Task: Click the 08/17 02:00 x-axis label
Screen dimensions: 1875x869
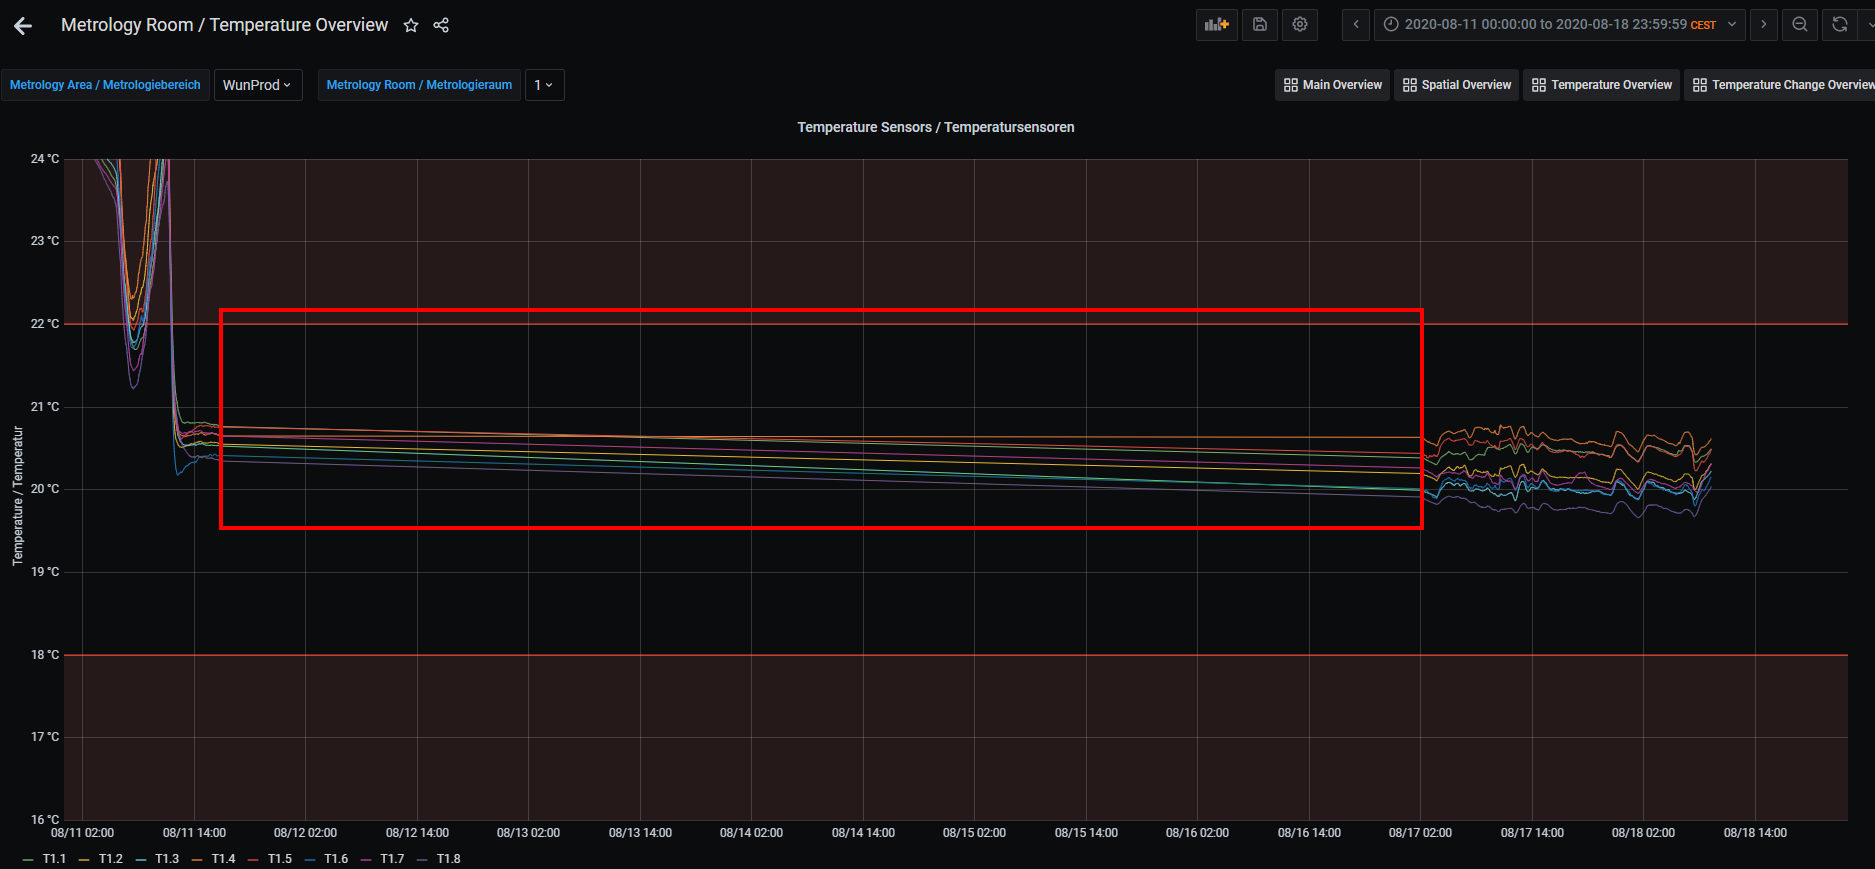Action: point(1420,833)
